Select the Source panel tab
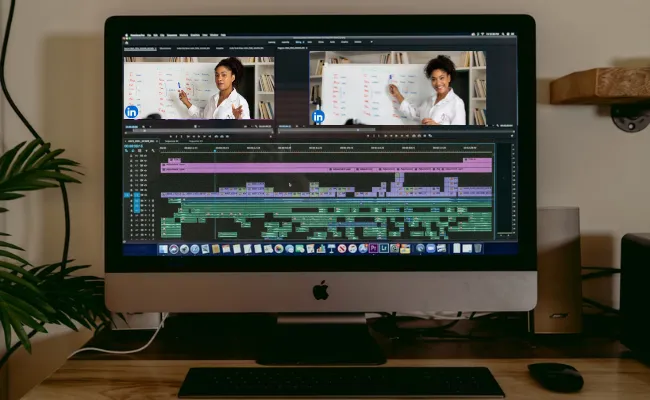650x400 pixels. coord(140,48)
